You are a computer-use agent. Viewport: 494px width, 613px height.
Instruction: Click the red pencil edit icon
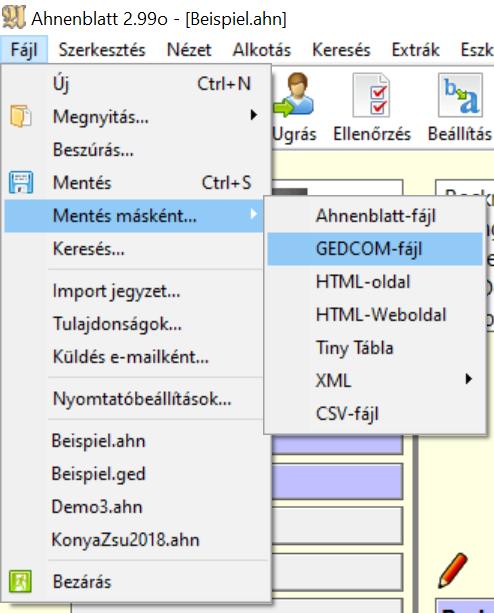[453, 570]
